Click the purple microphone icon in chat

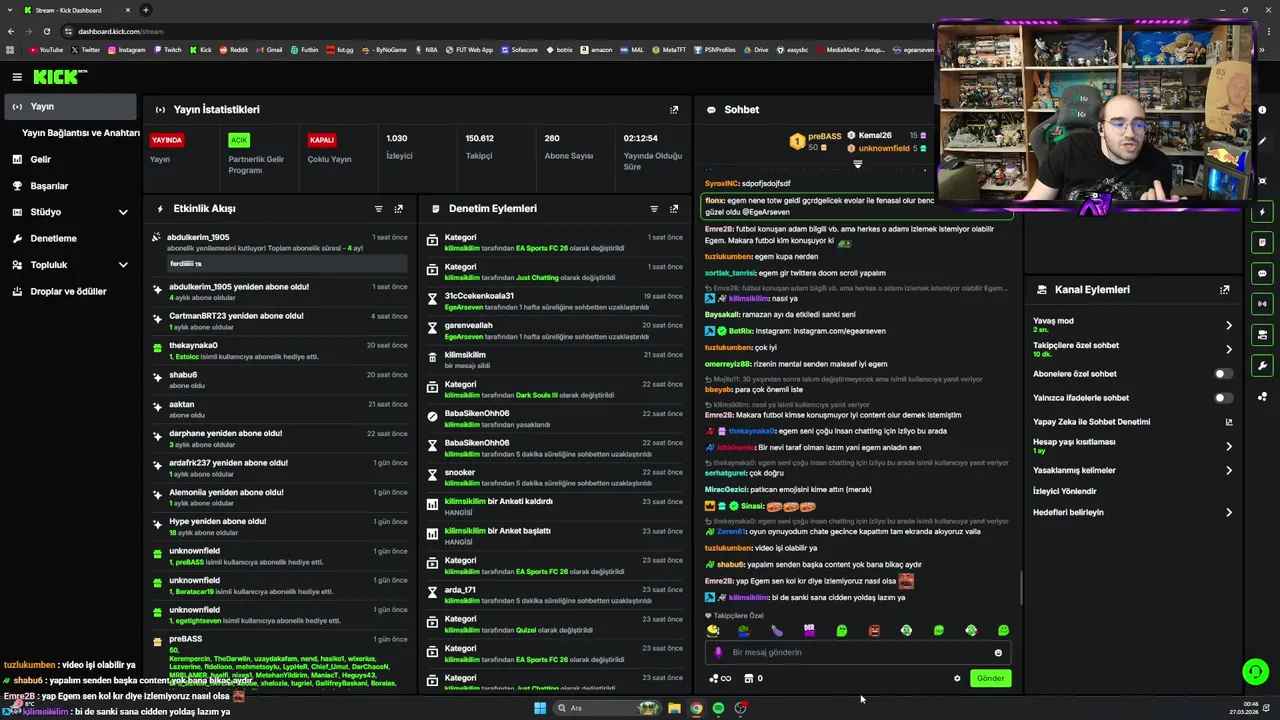(x=718, y=653)
